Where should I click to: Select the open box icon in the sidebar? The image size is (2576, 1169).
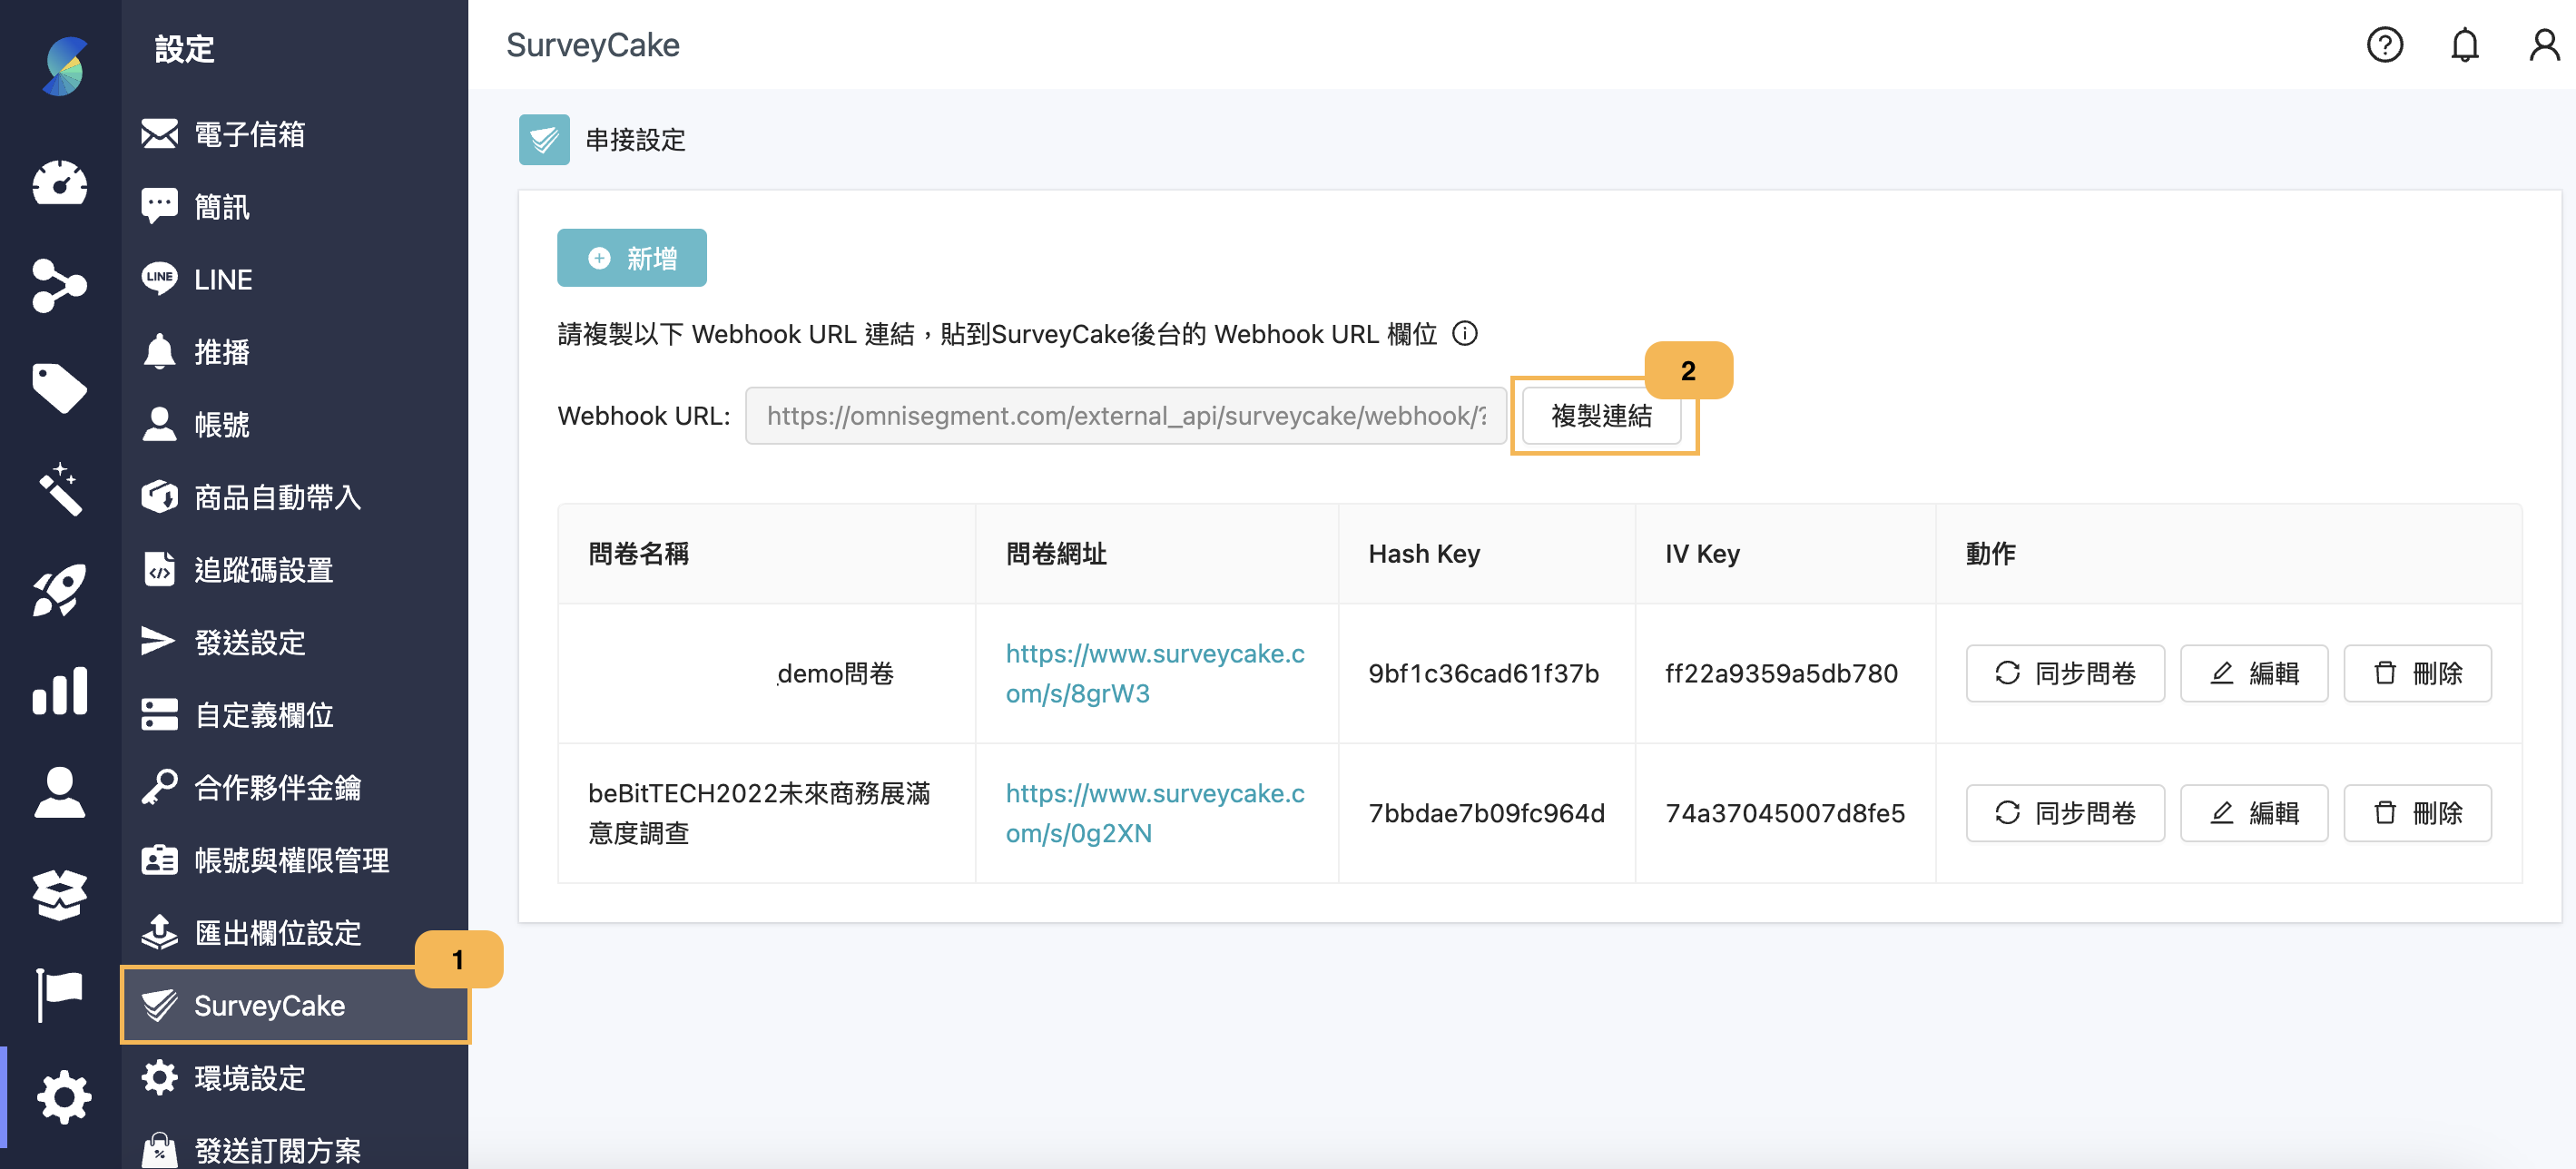(x=60, y=893)
